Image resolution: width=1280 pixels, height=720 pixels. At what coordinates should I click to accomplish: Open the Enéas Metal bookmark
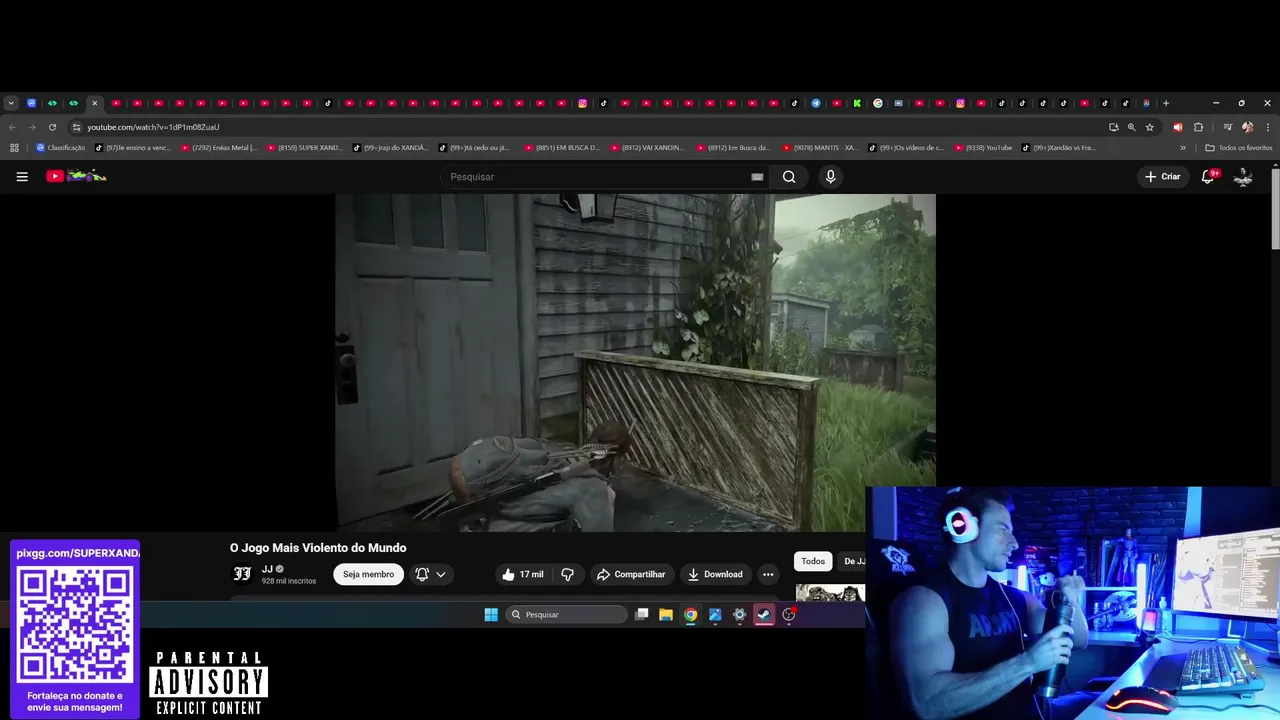[219, 148]
